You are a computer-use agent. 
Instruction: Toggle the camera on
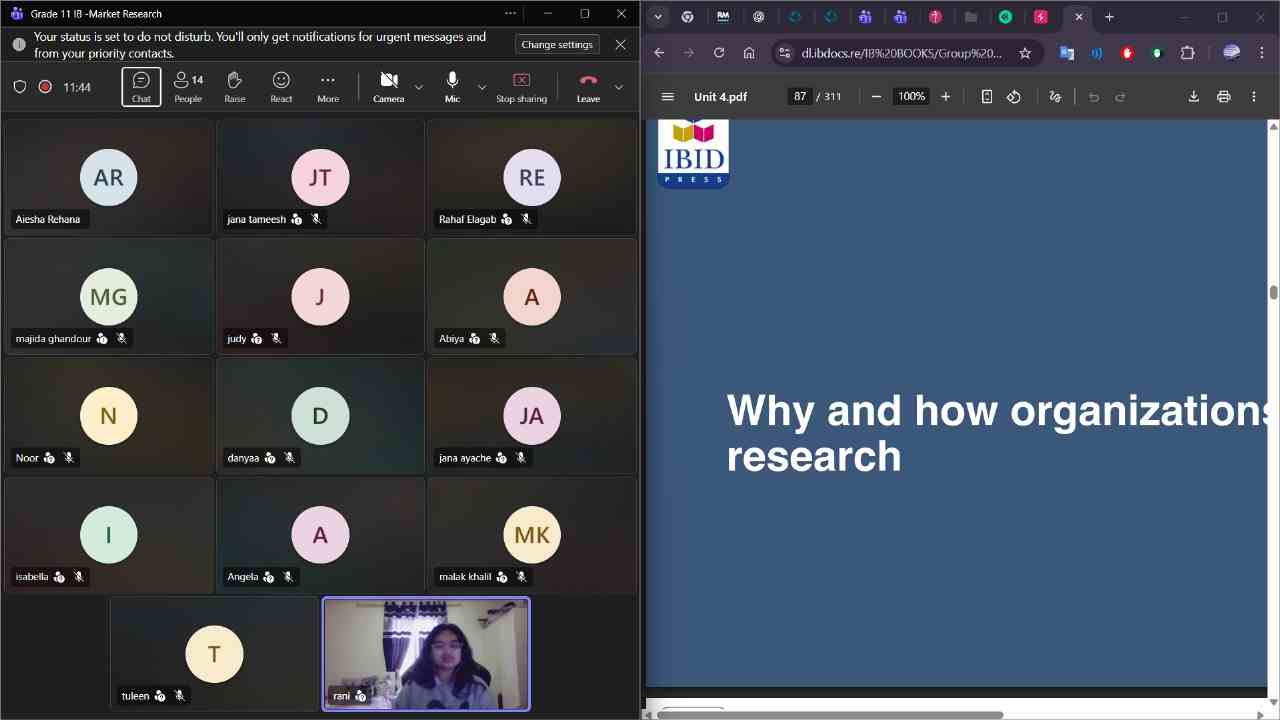click(389, 87)
